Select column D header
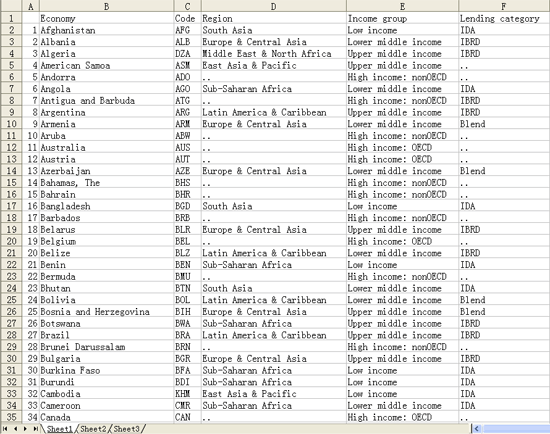This screenshot has width=550, height=434. (274, 6)
